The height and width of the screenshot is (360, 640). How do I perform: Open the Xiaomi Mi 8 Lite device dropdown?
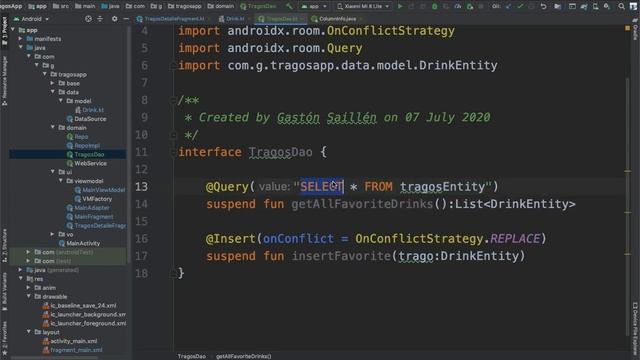point(363,6)
